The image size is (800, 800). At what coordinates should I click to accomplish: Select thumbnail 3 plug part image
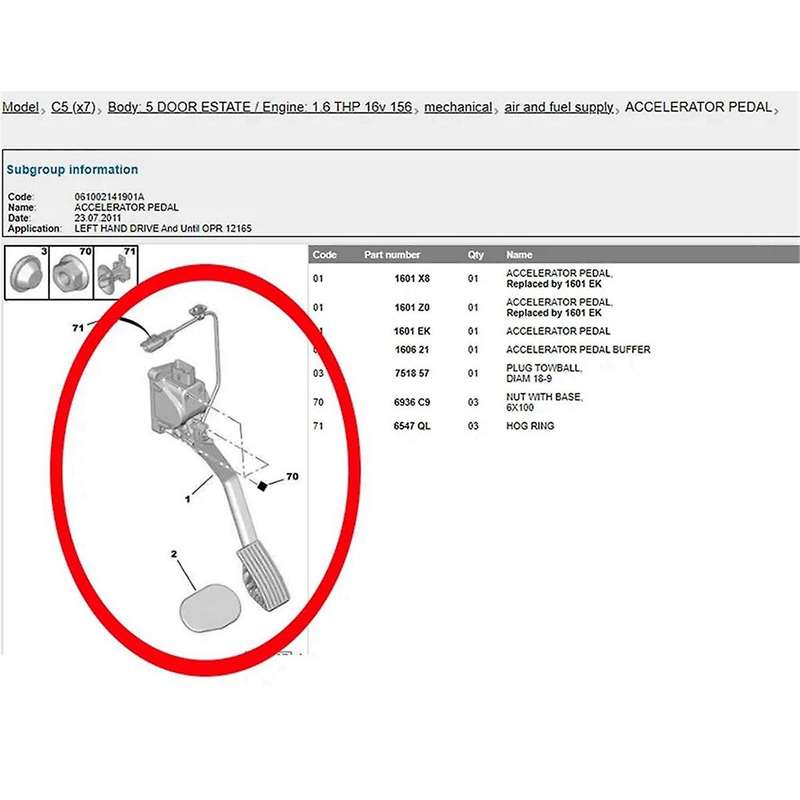27,272
